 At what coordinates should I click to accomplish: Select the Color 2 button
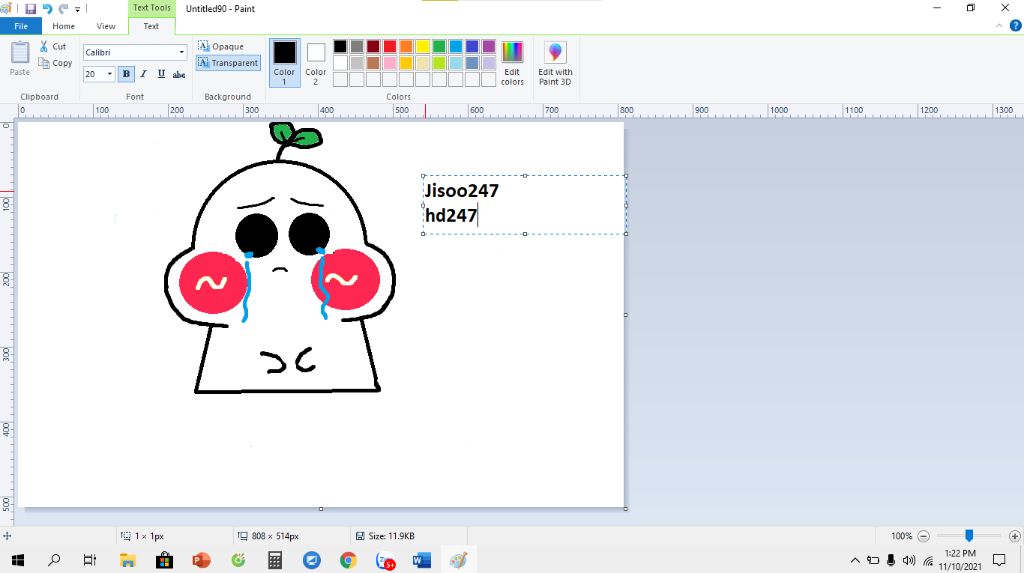pyautogui.click(x=316, y=62)
